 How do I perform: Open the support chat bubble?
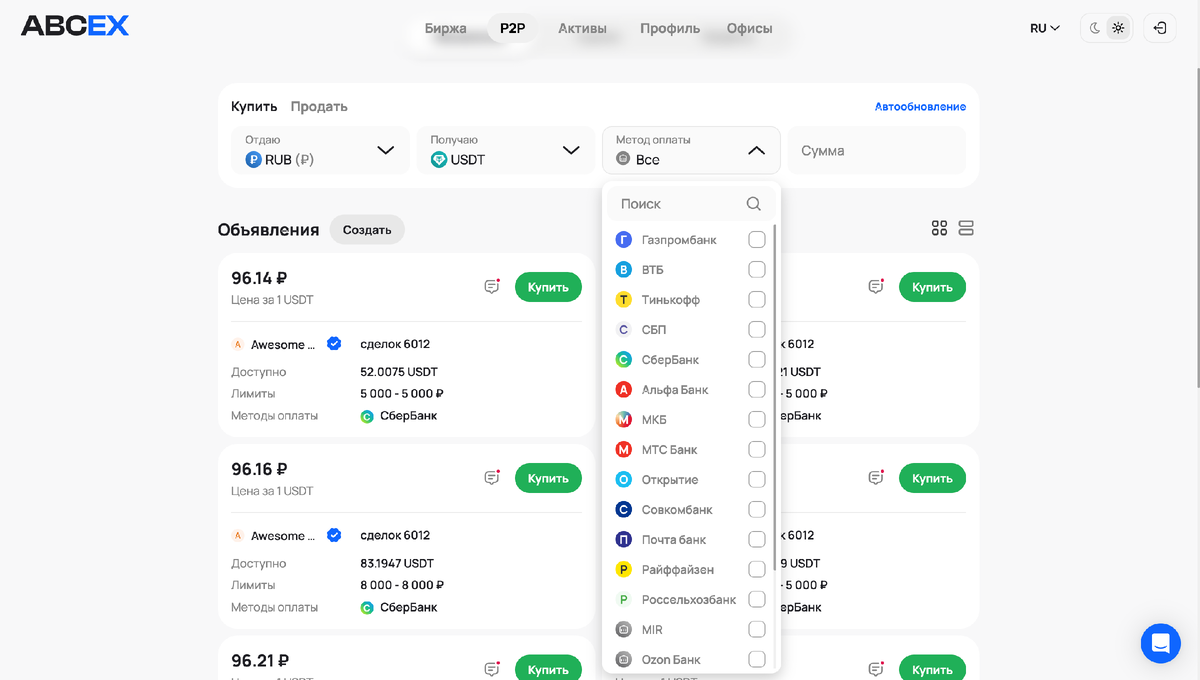pyautogui.click(x=1160, y=642)
